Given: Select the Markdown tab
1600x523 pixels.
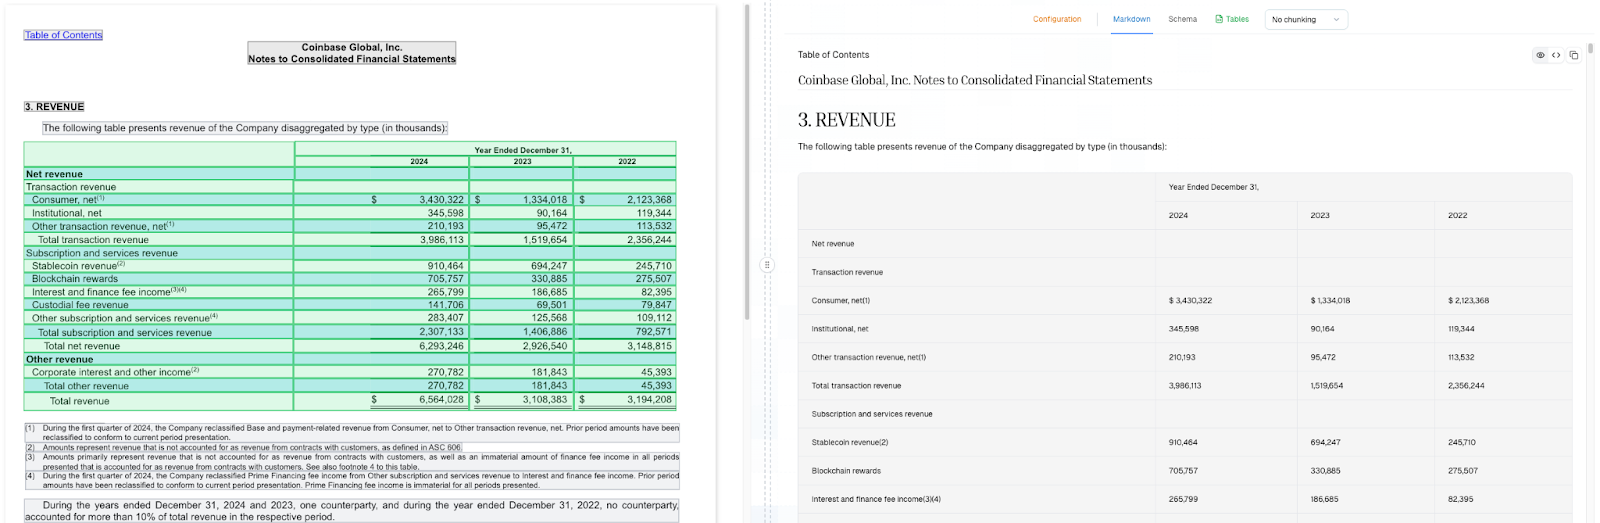Looking at the screenshot, I should [x=1131, y=19].
